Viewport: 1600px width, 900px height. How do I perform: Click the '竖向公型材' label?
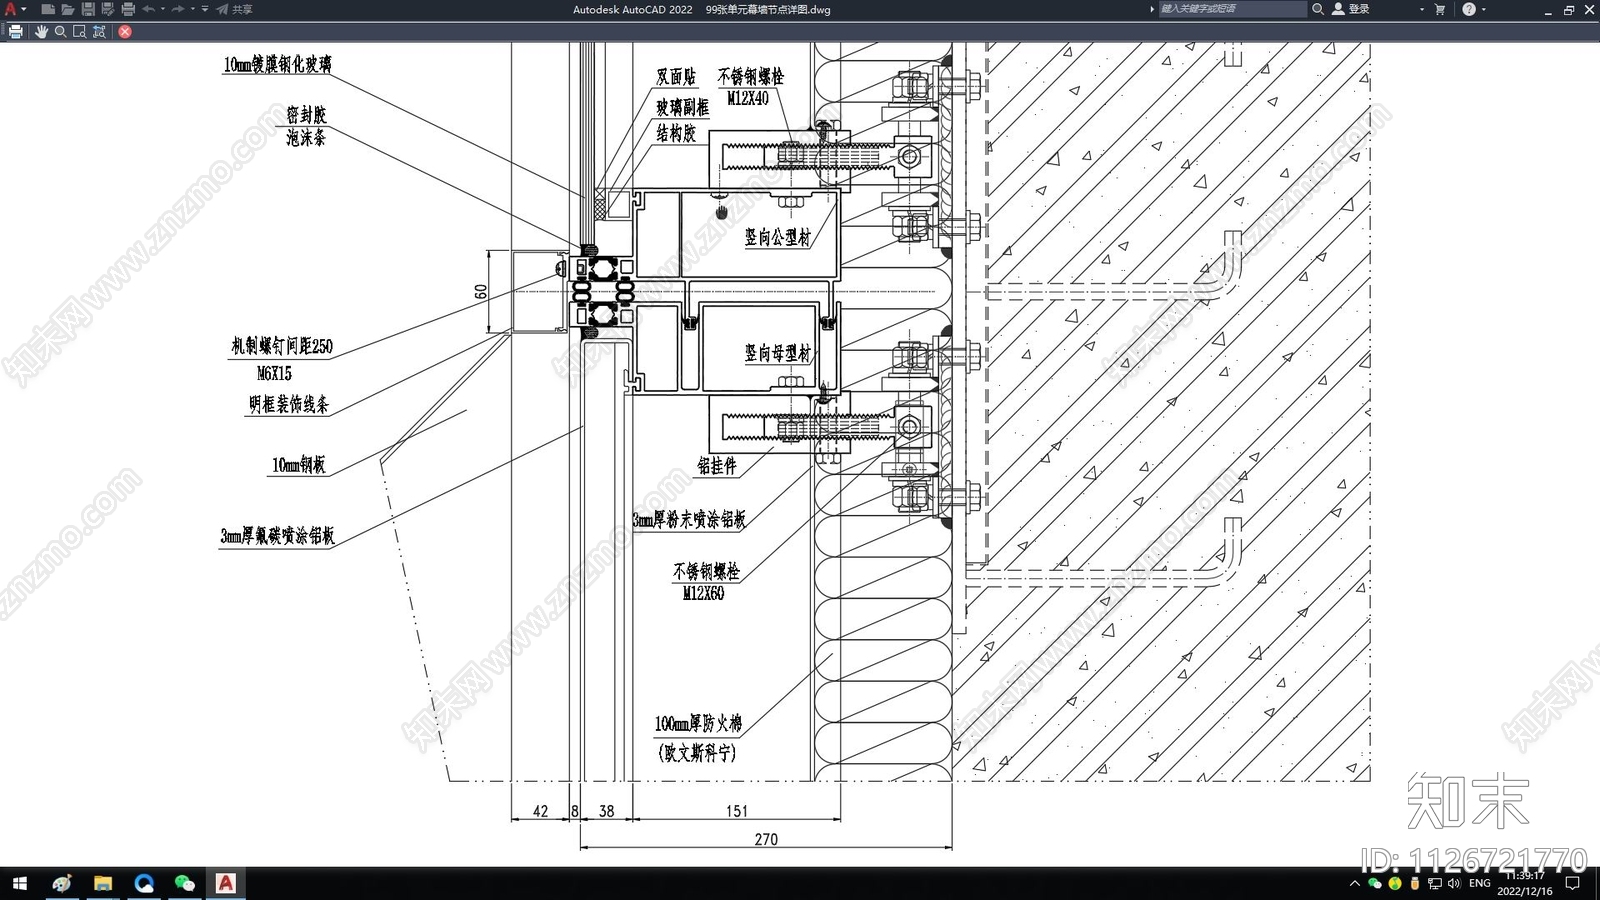click(778, 237)
